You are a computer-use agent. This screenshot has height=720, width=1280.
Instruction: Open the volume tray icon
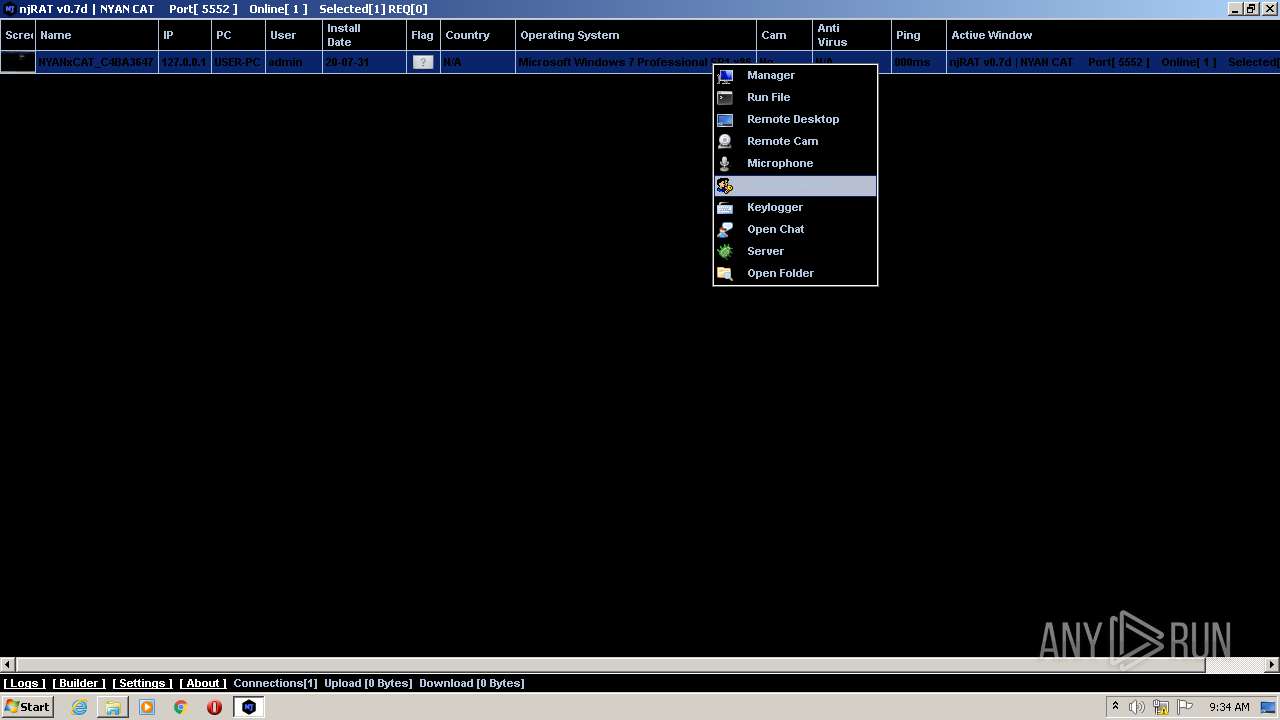click(1137, 707)
